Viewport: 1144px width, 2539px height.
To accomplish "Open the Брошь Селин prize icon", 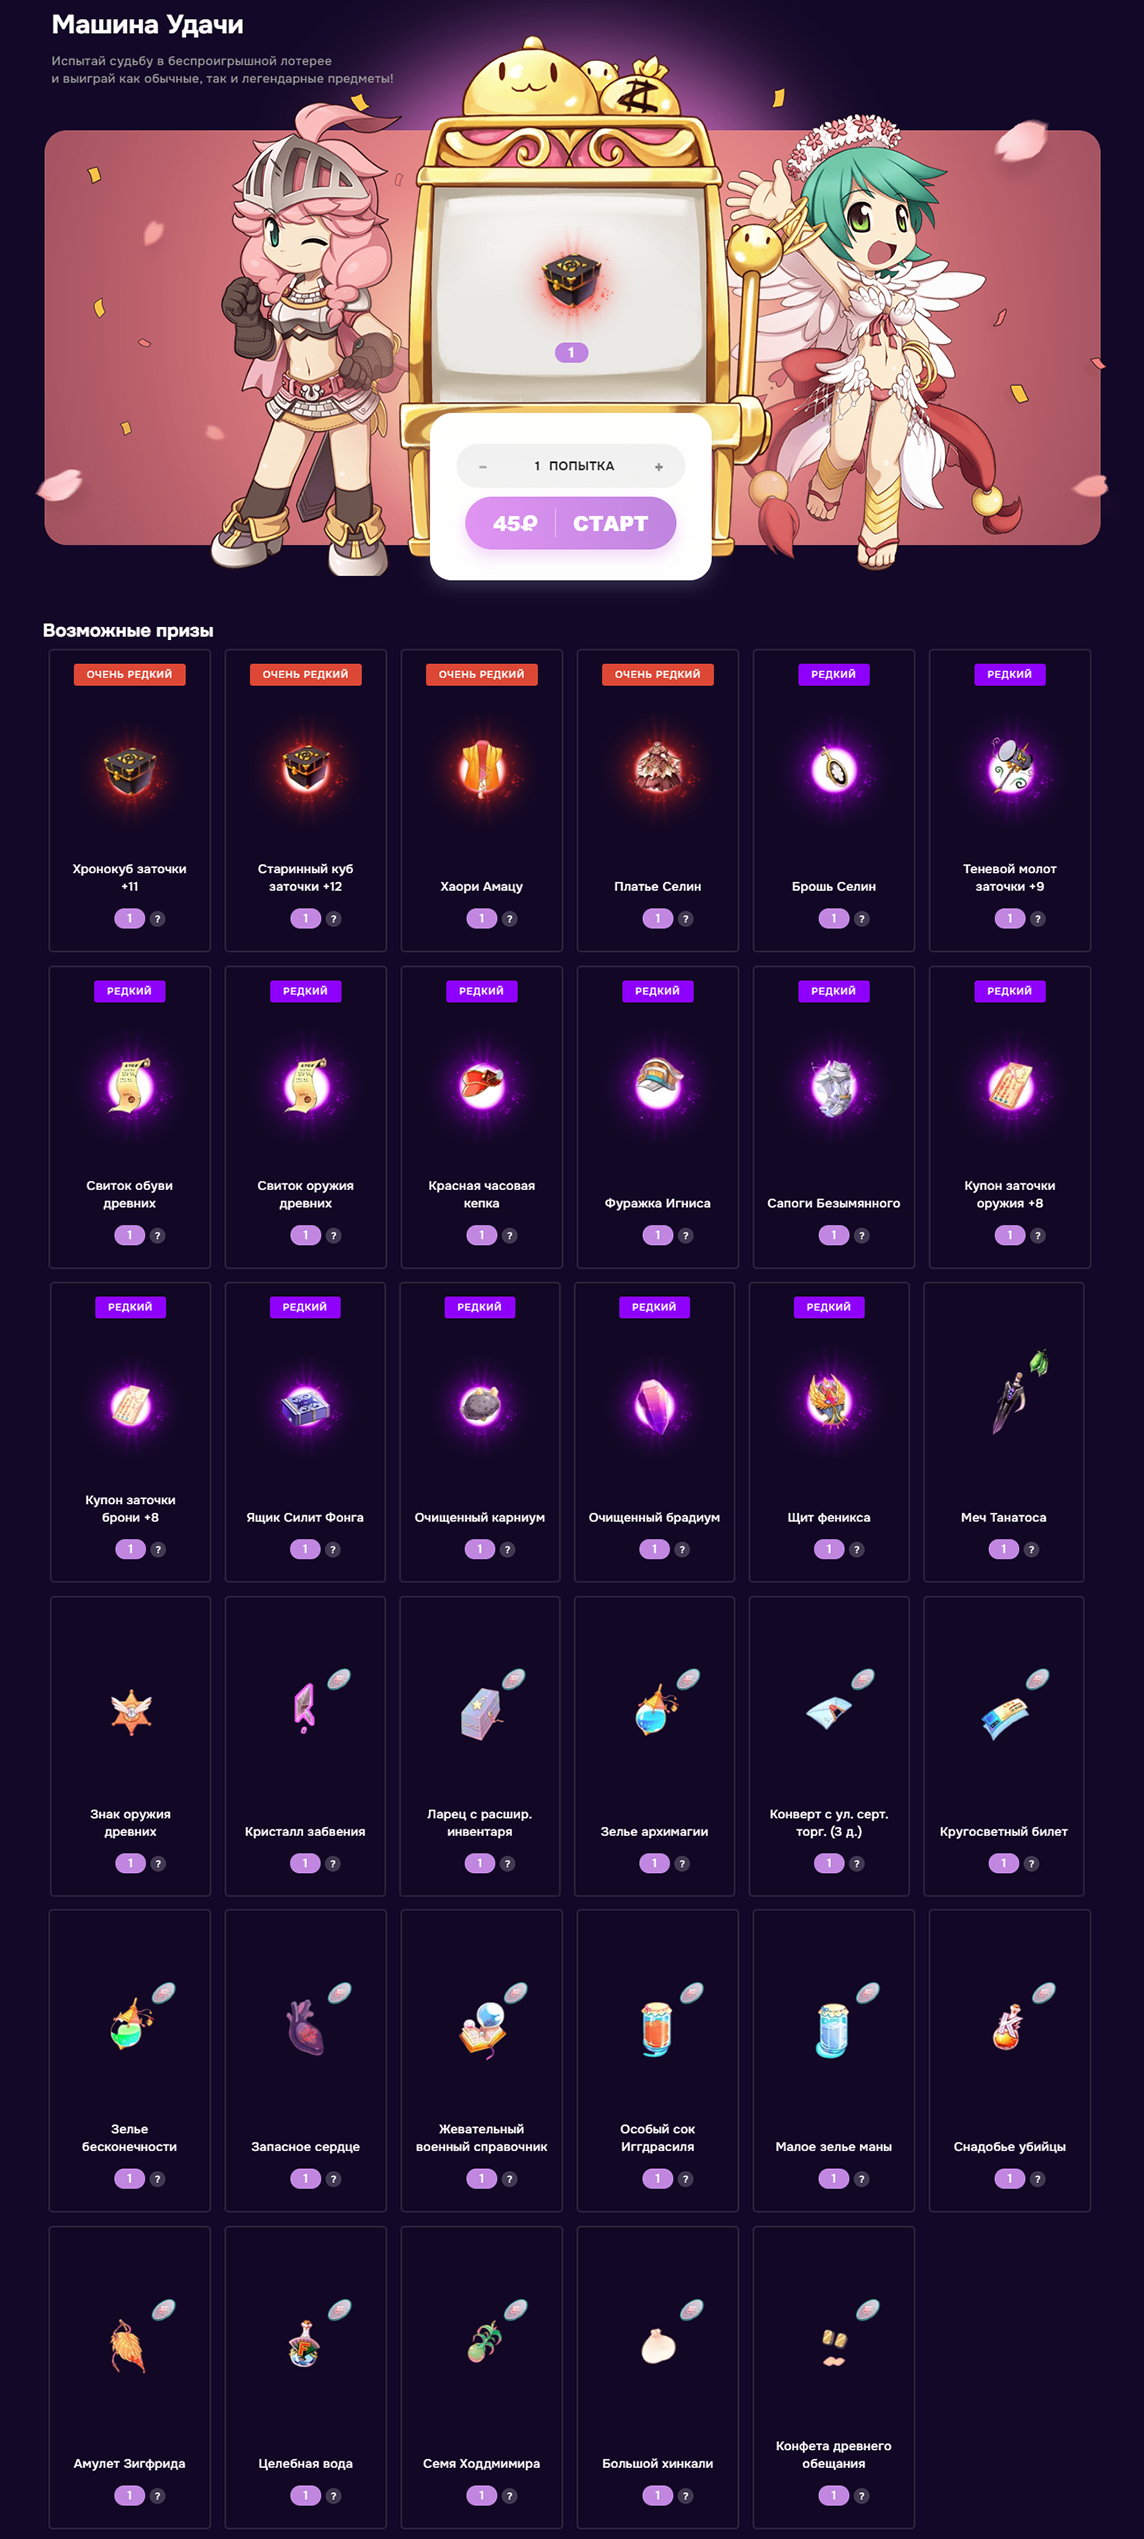I will 833,770.
